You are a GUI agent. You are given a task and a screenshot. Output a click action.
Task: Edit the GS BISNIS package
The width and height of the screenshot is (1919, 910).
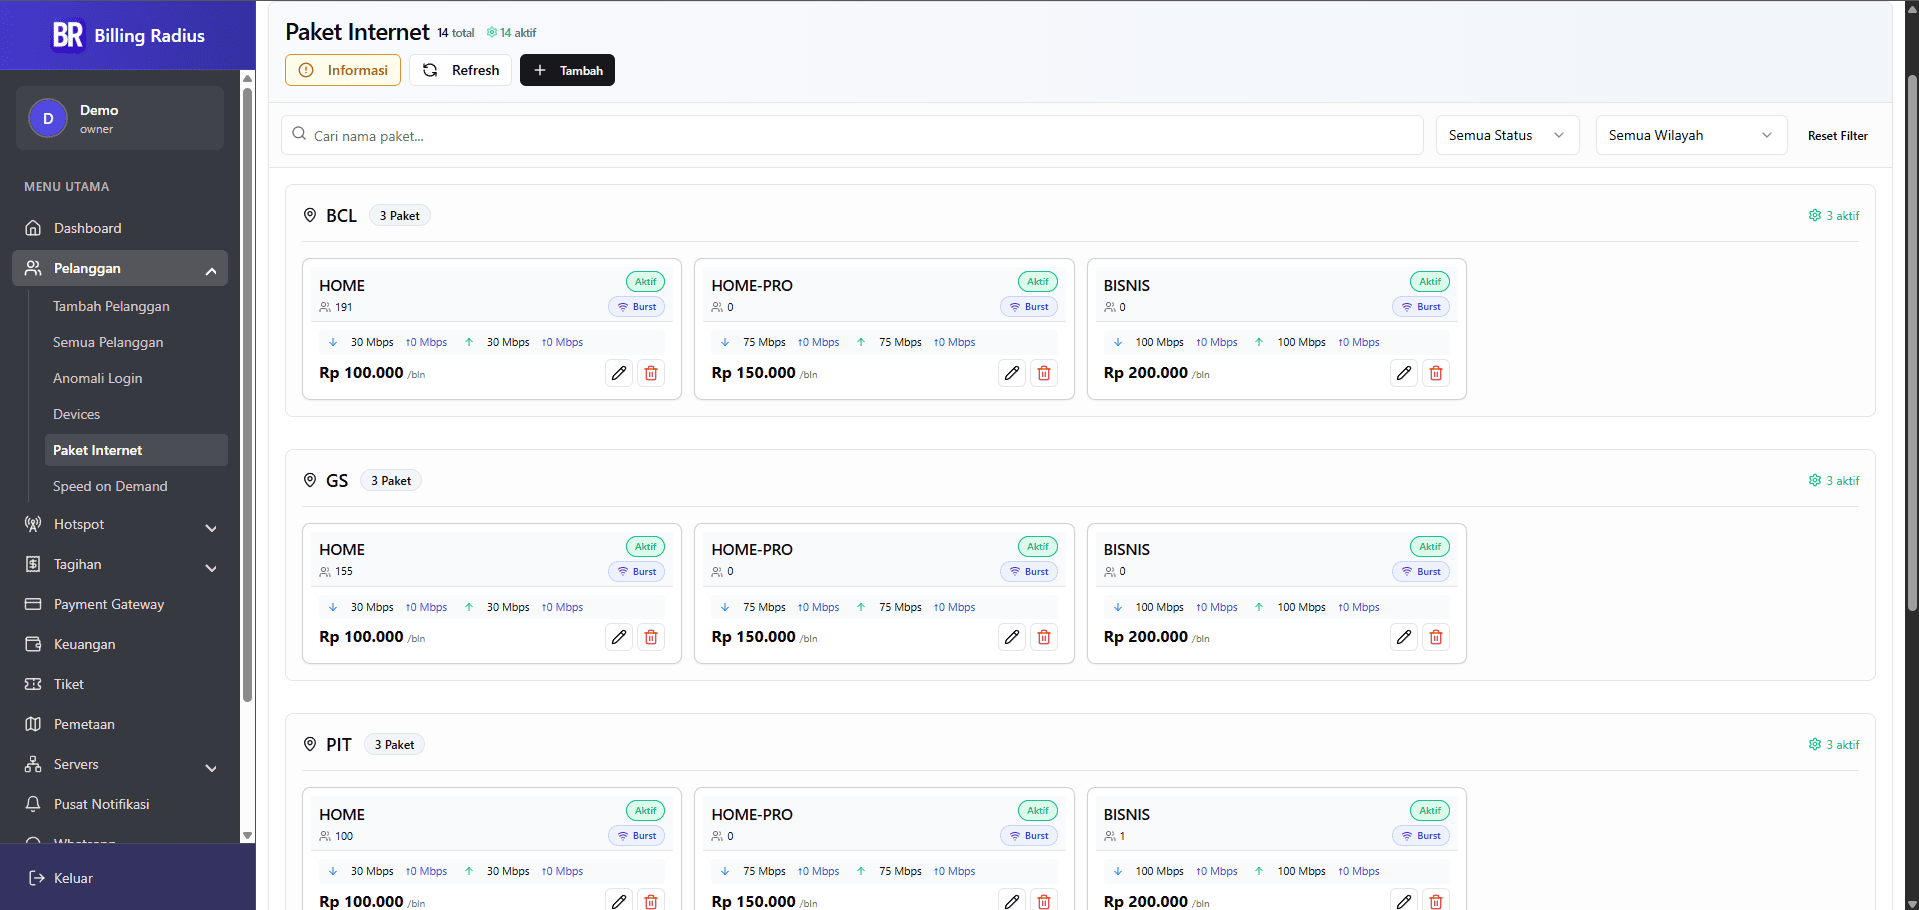1404,637
